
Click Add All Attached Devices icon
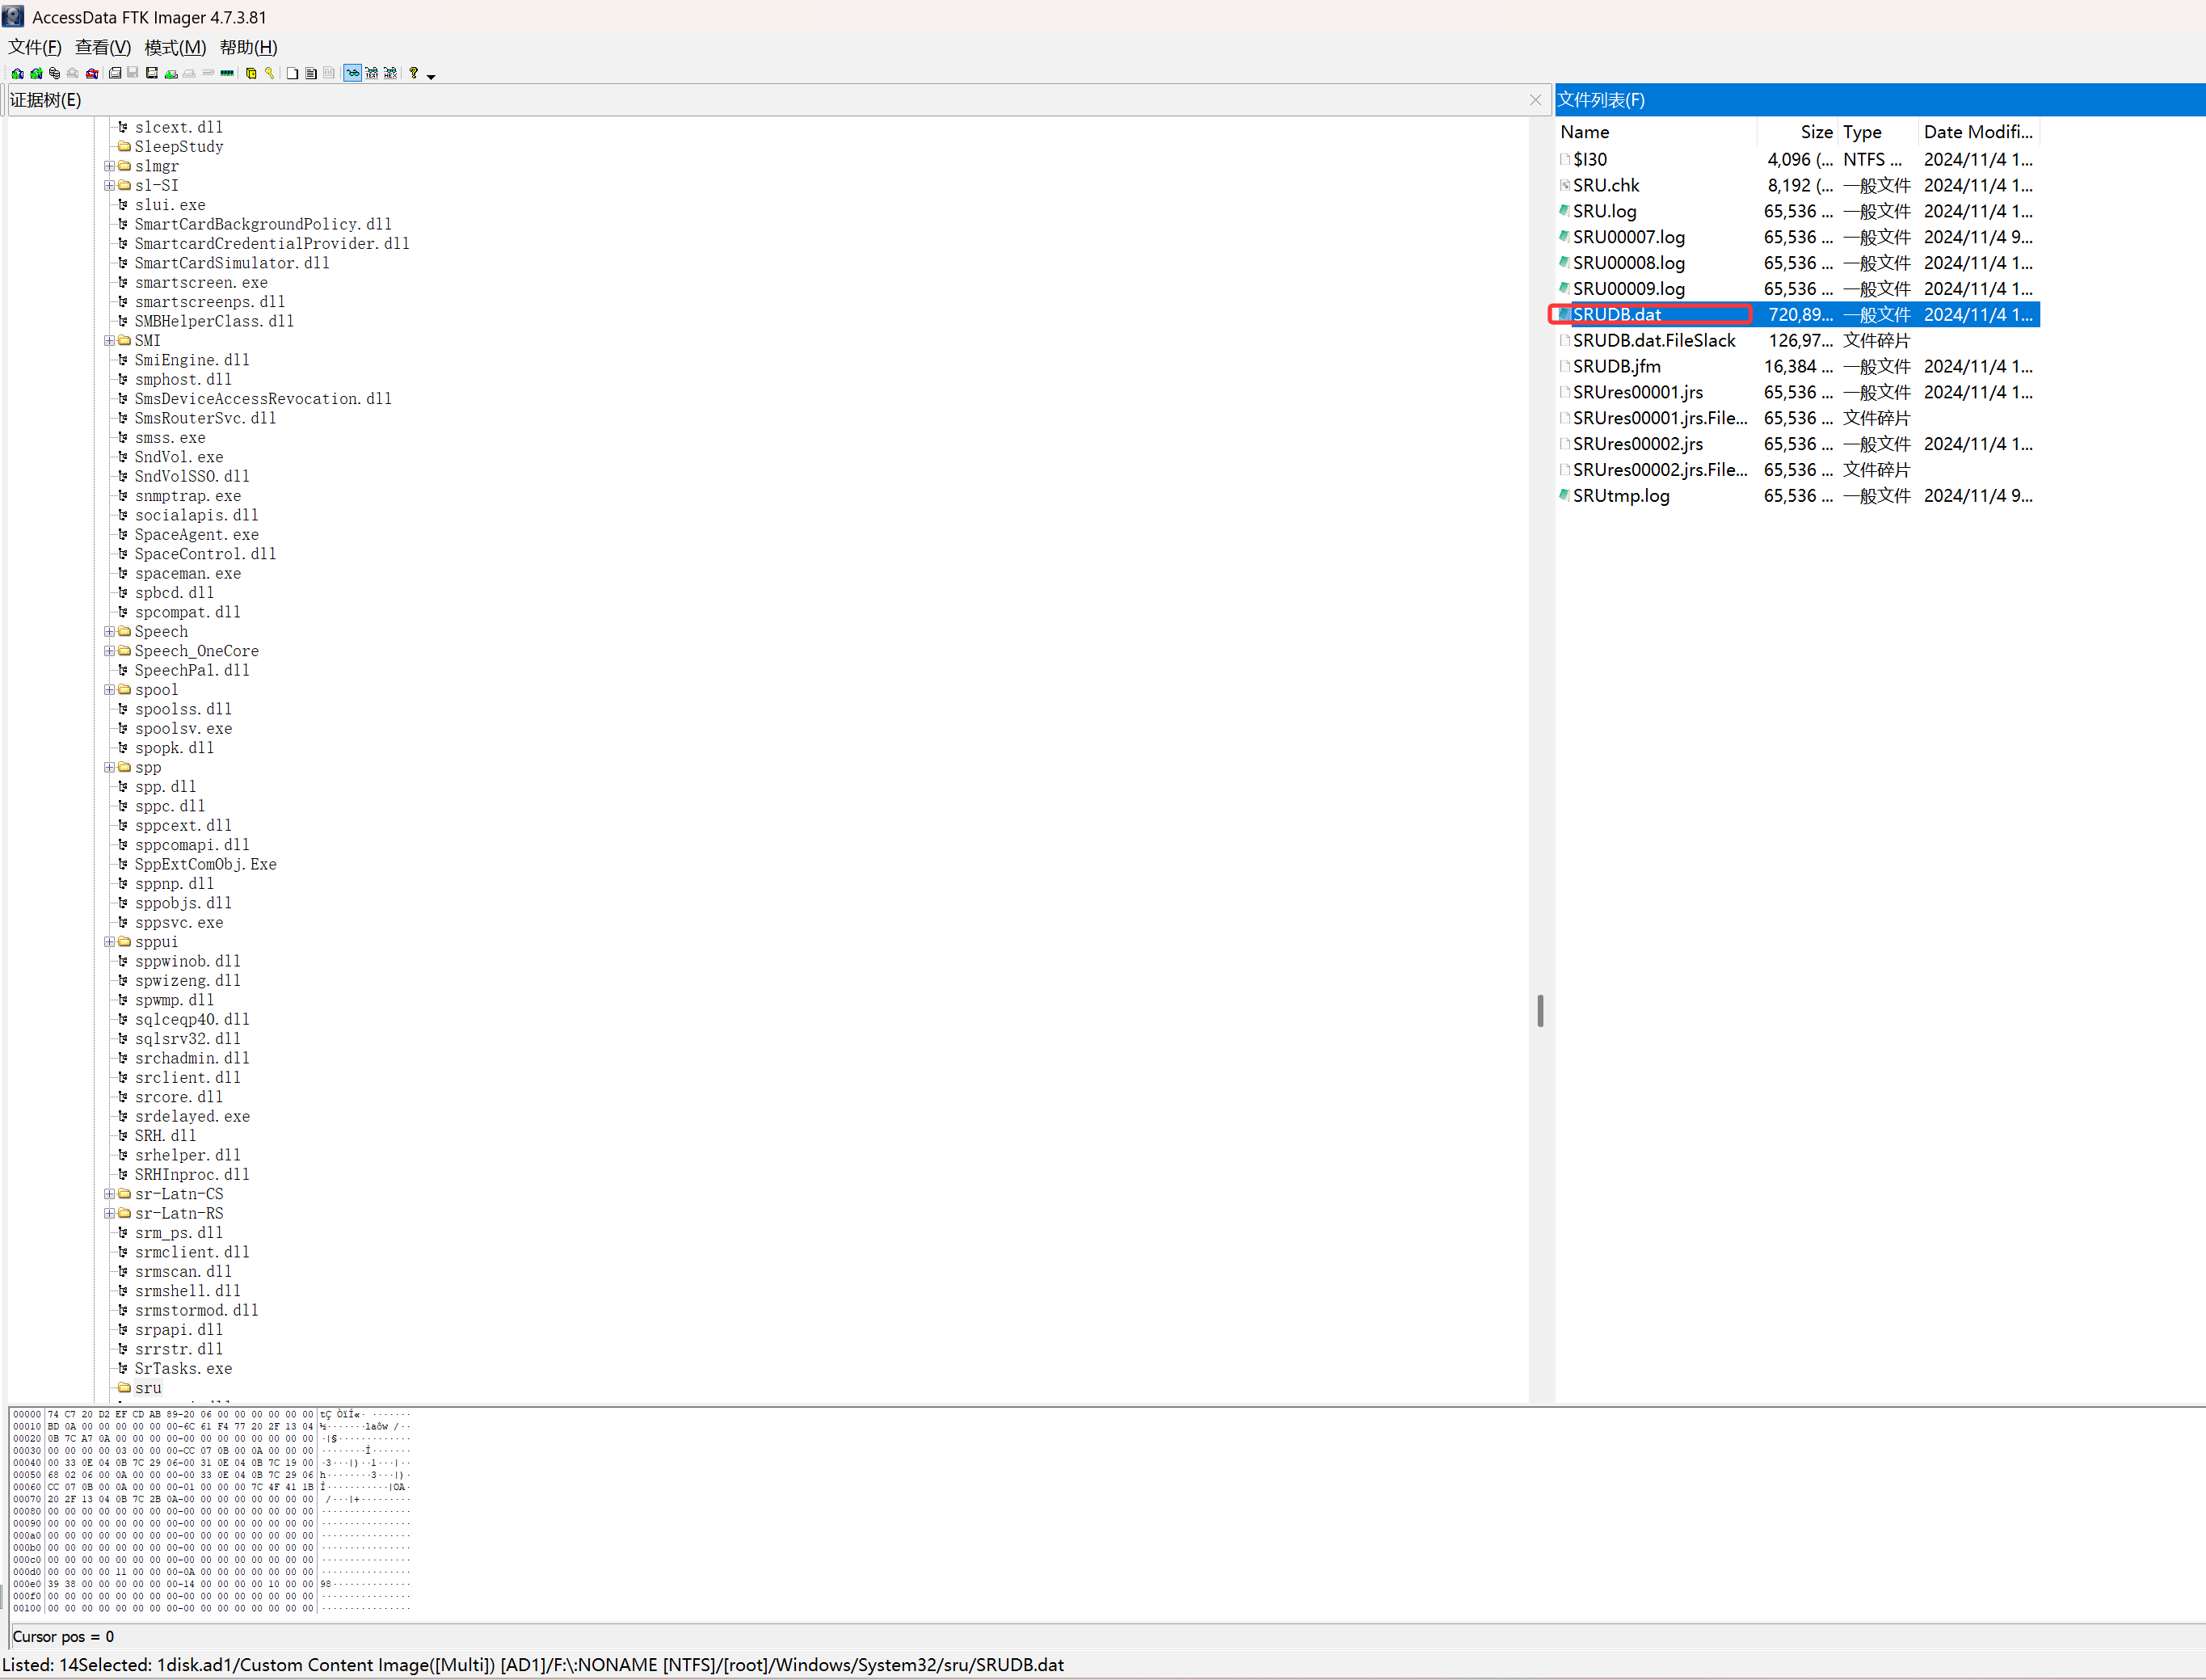coord(36,73)
